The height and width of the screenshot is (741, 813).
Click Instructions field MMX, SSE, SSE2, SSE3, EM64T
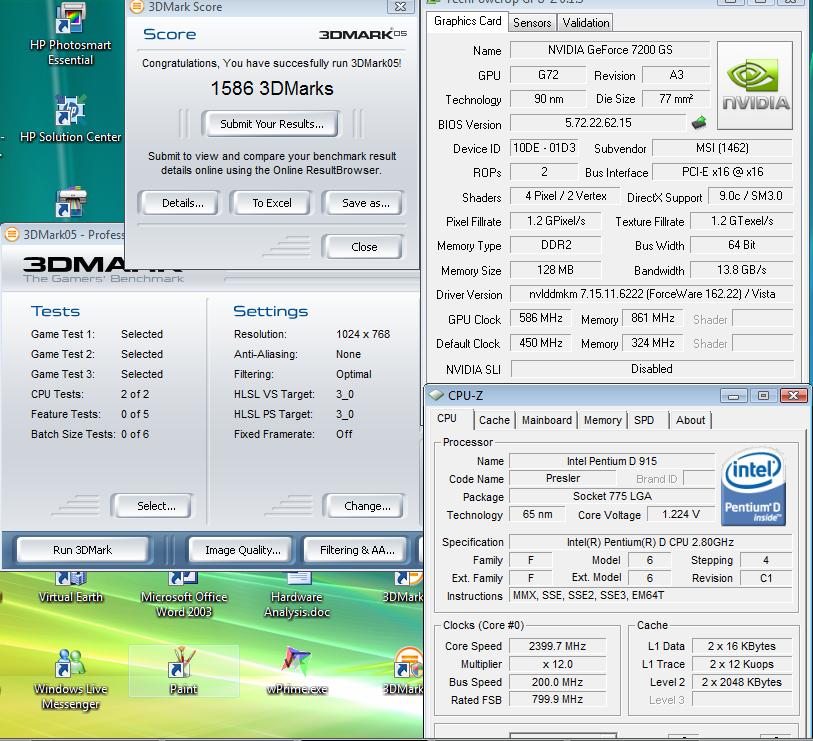click(x=650, y=595)
